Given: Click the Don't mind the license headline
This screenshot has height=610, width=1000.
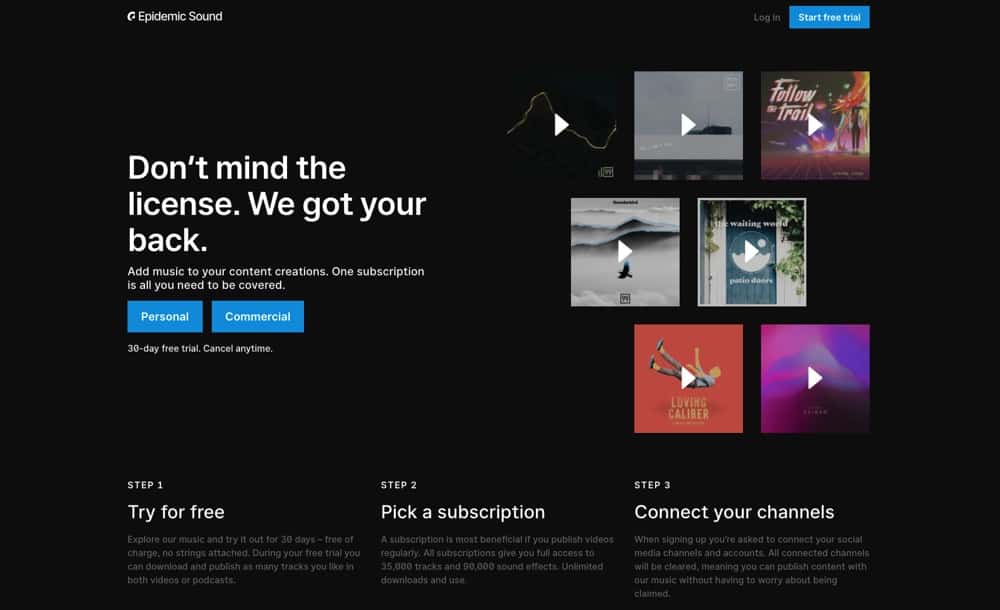Looking at the screenshot, I should [x=277, y=204].
